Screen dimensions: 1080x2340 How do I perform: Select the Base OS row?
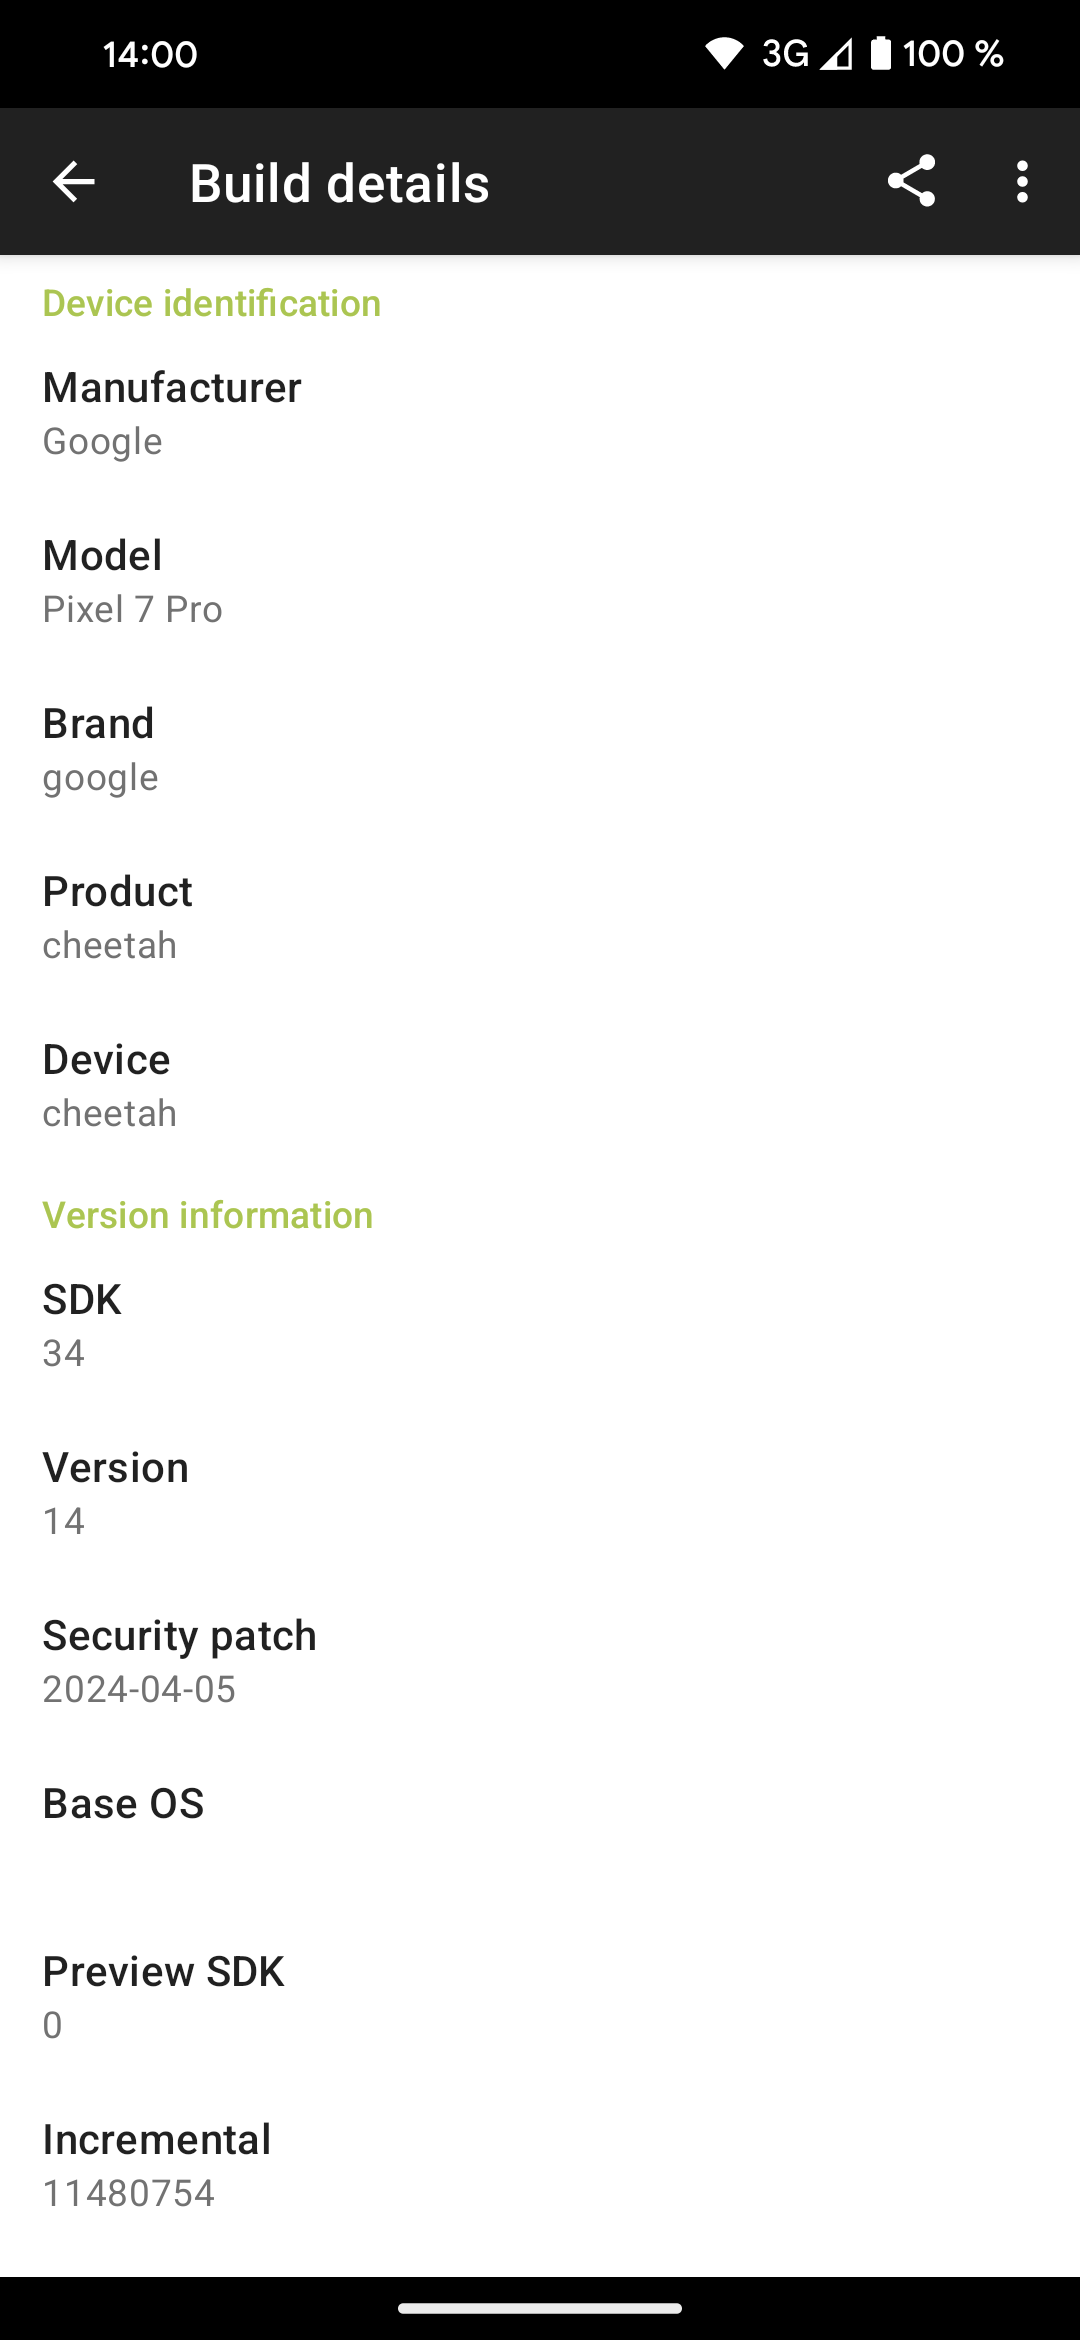pos(540,1829)
